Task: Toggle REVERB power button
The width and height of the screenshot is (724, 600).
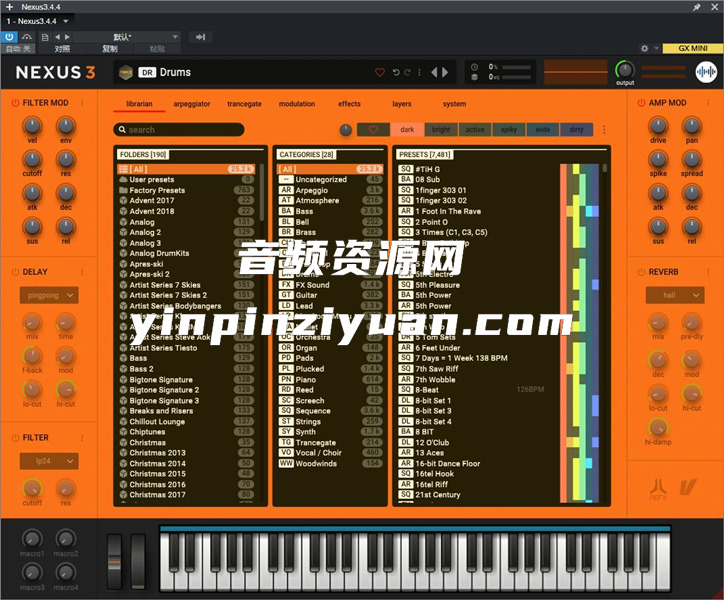Action: 641,272
